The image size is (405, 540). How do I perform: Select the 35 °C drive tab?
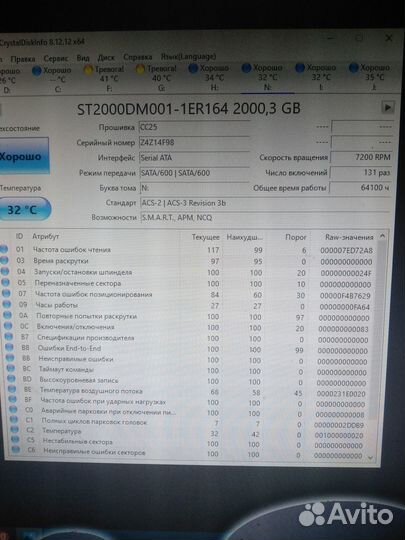(370, 77)
